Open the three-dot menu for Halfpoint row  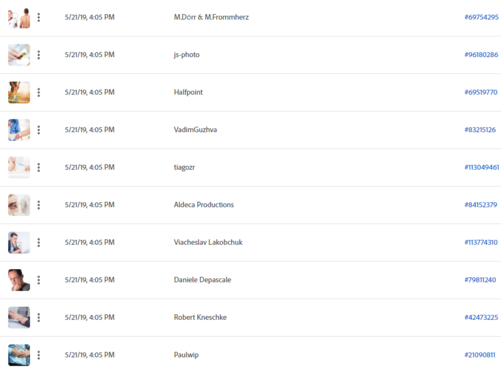coord(39,92)
